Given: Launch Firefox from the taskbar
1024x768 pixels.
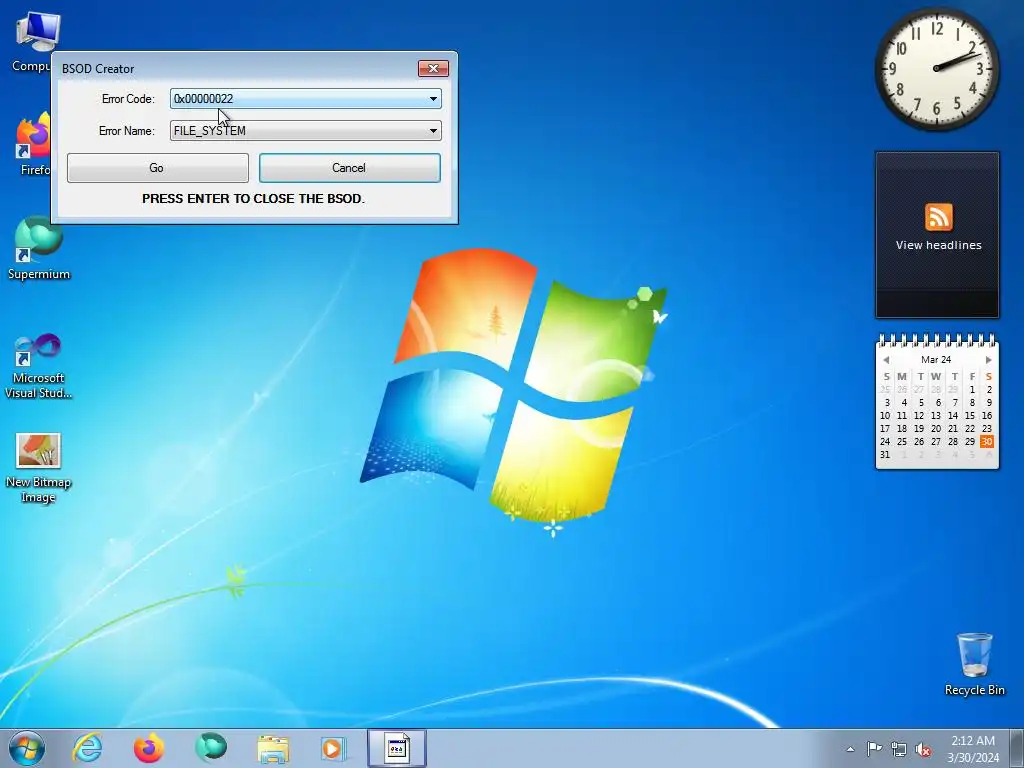Looking at the screenshot, I should [149, 748].
